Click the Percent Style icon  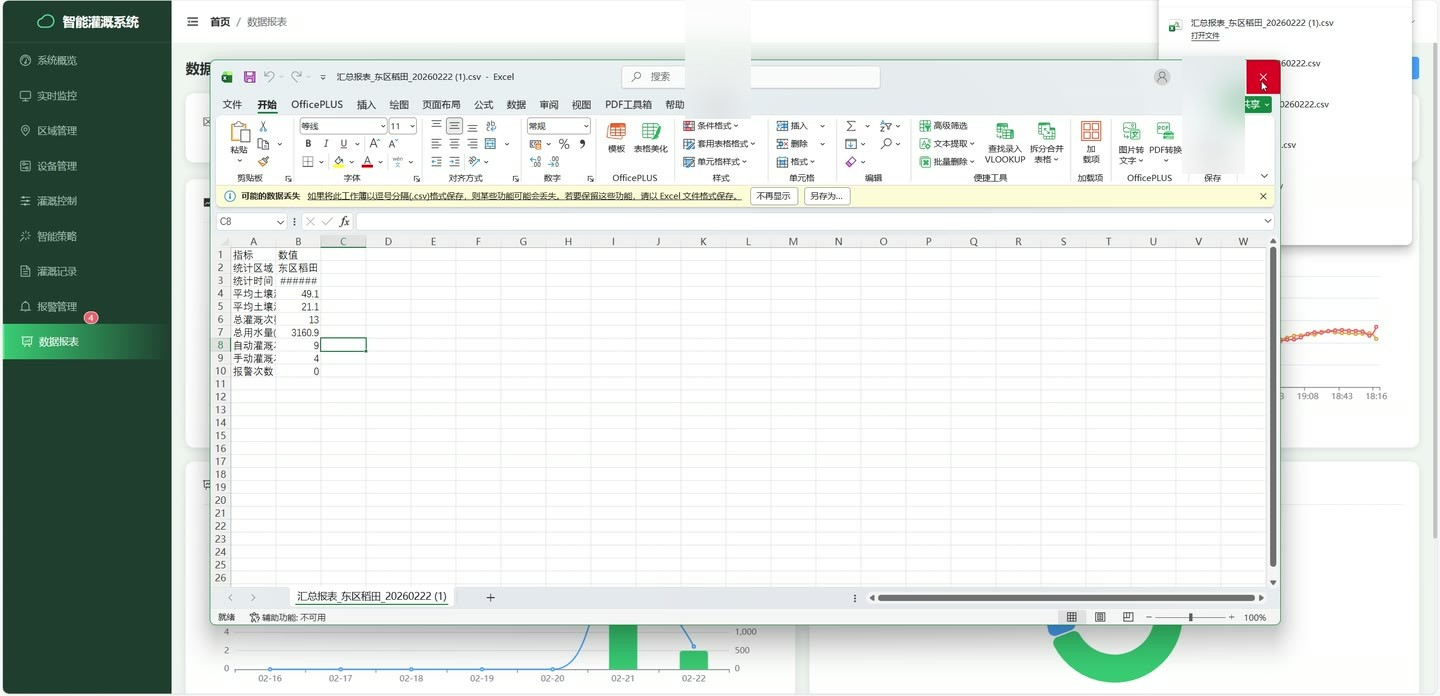(564, 144)
